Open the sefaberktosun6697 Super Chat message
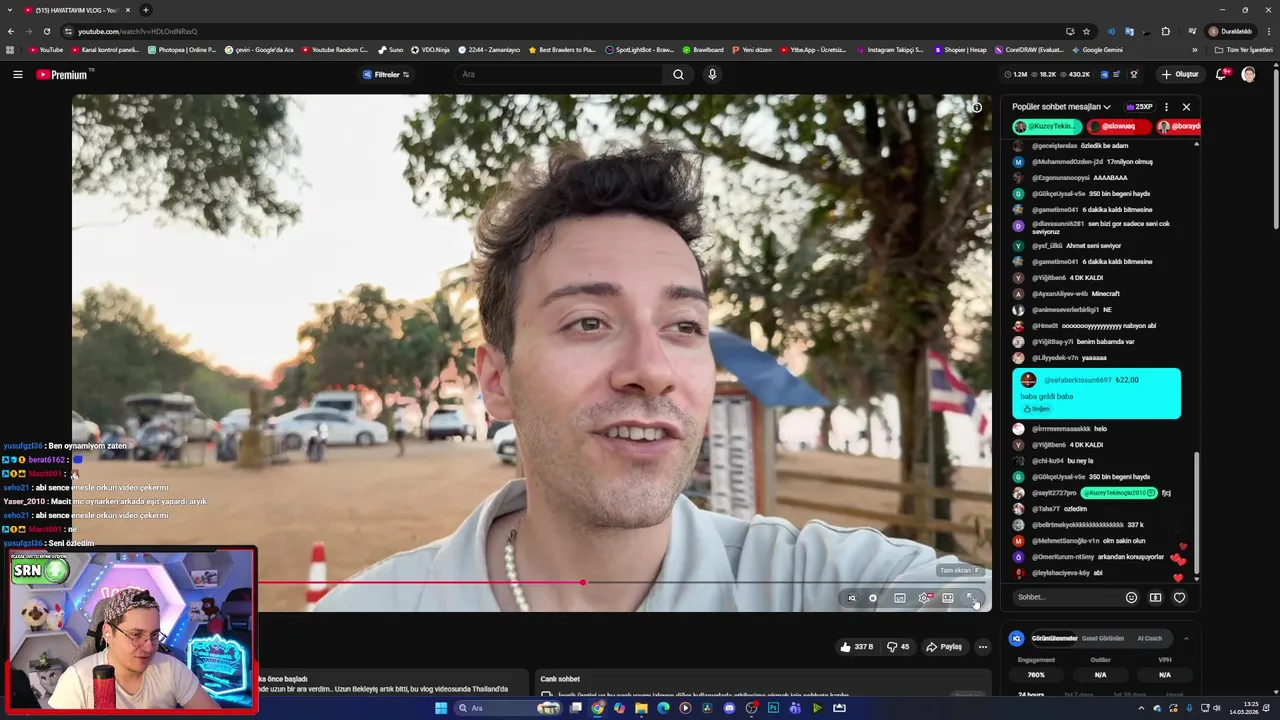Image resolution: width=1280 pixels, height=720 pixels. (x=1096, y=393)
